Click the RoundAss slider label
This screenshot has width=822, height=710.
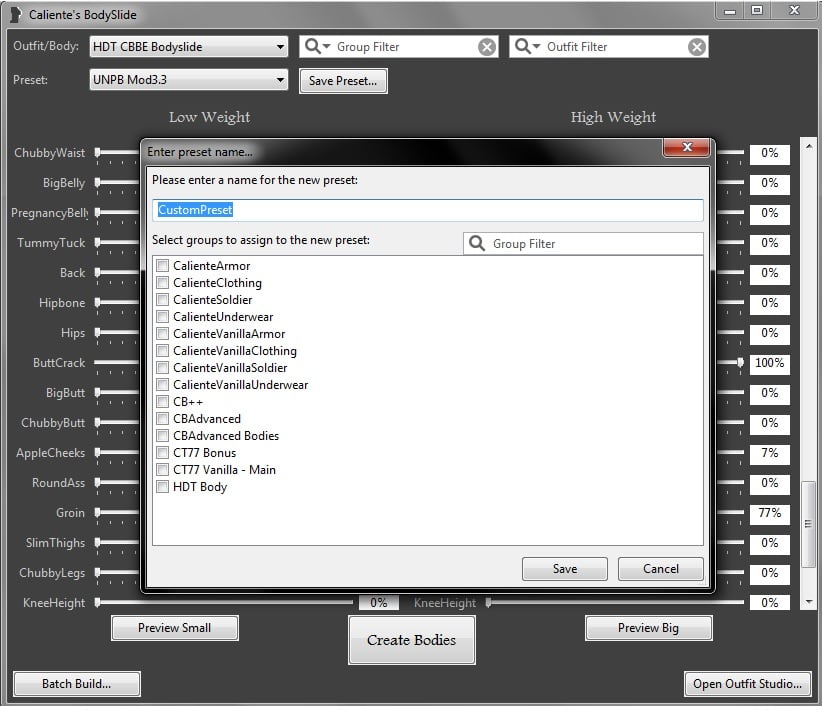pos(58,482)
